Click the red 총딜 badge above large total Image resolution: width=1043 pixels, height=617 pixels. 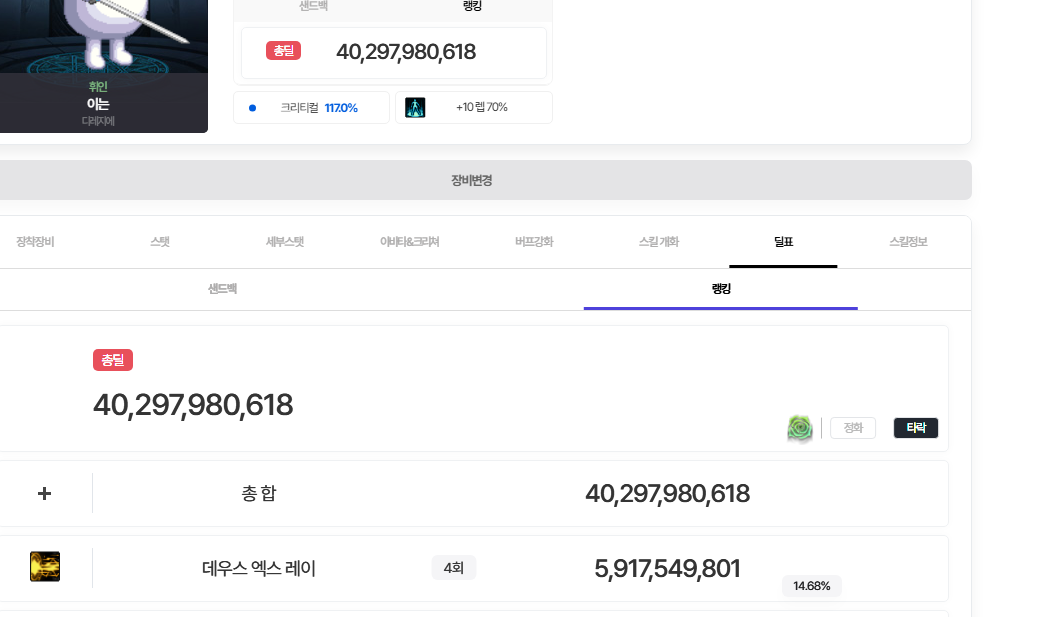pos(113,360)
